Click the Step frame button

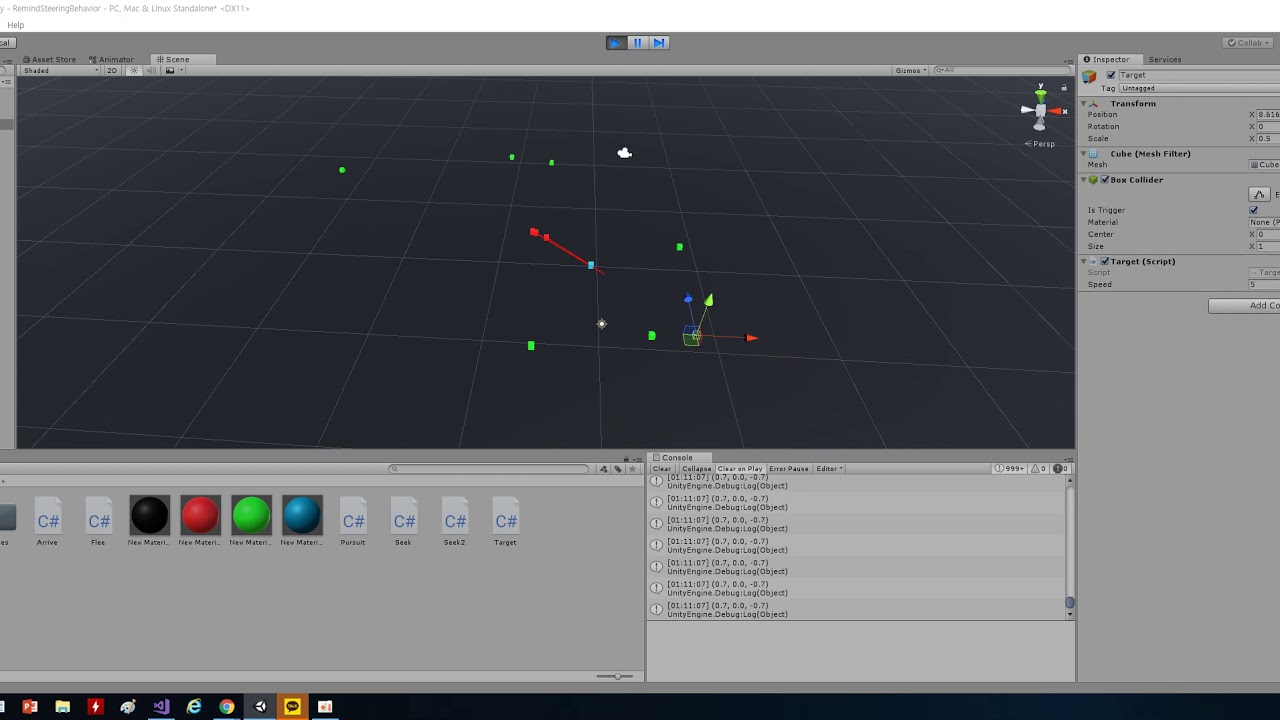point(659,43)
